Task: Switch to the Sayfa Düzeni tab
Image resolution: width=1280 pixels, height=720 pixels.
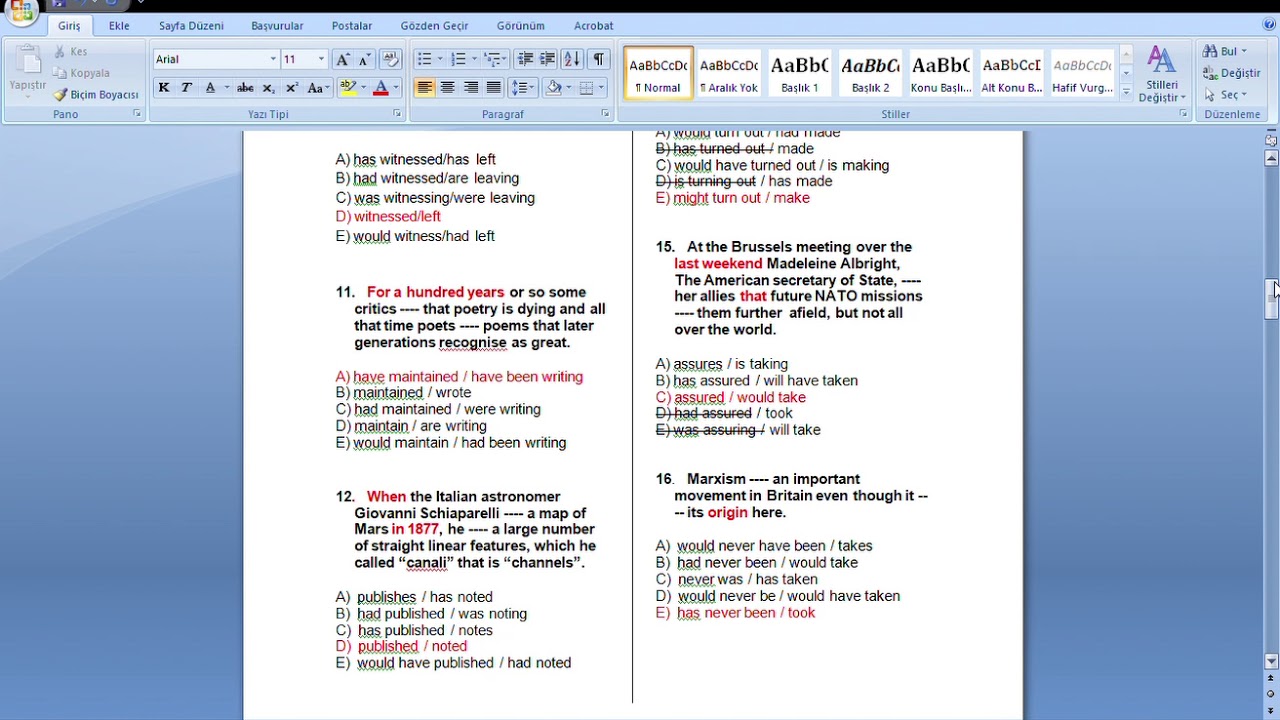Action: click(191, 25)
